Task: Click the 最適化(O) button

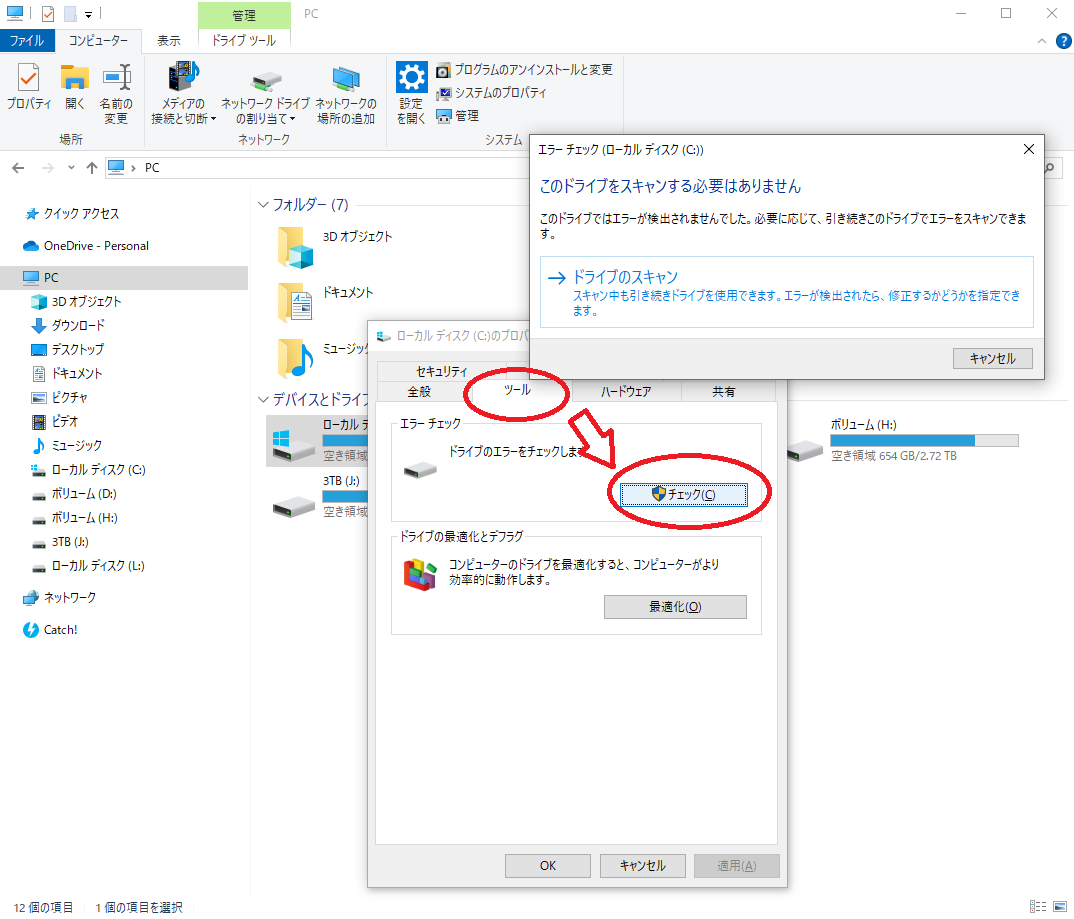Action: [x=675, y=607]
